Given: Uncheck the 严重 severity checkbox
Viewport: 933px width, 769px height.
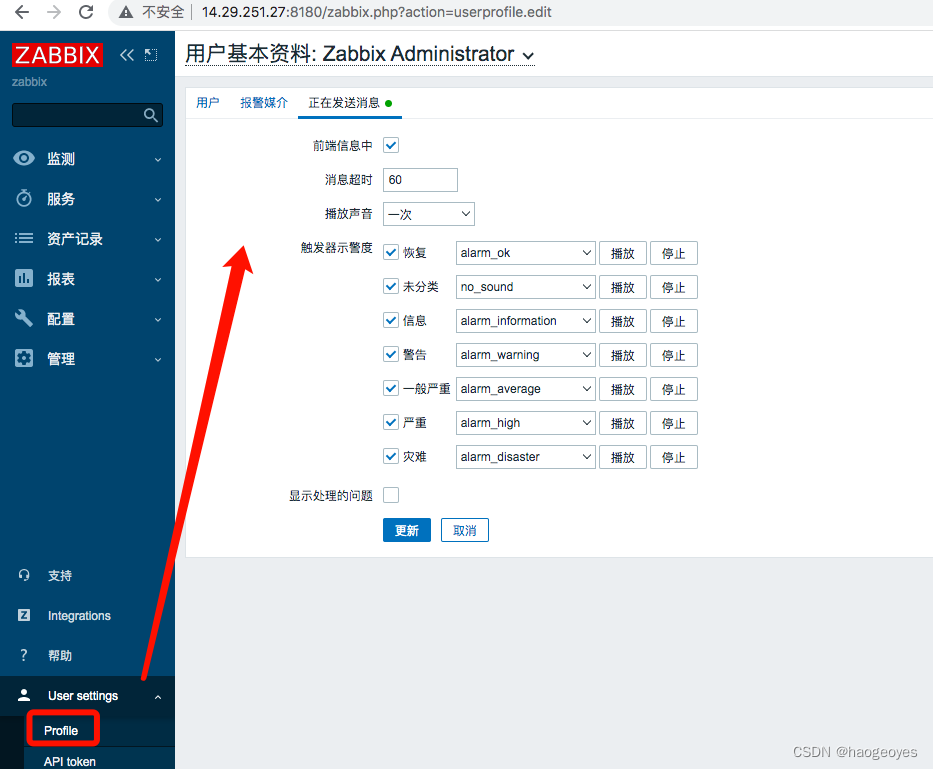Looking at the screenshot, I should click(391, 422).
